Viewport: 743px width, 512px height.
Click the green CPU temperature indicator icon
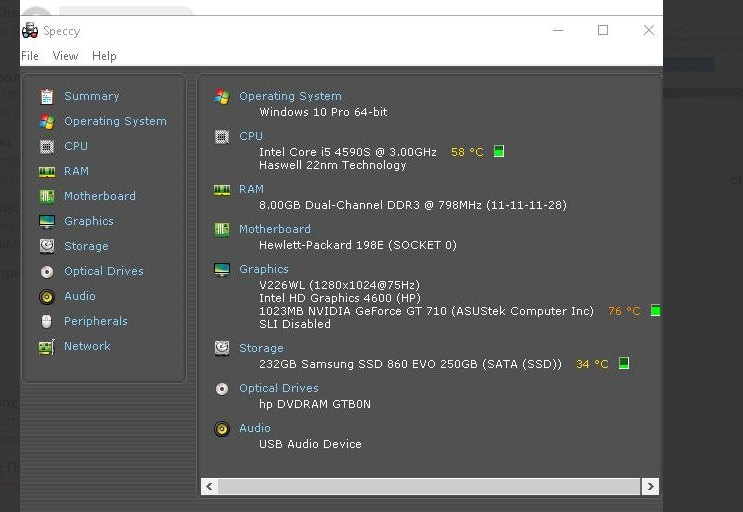pos(498,152)
